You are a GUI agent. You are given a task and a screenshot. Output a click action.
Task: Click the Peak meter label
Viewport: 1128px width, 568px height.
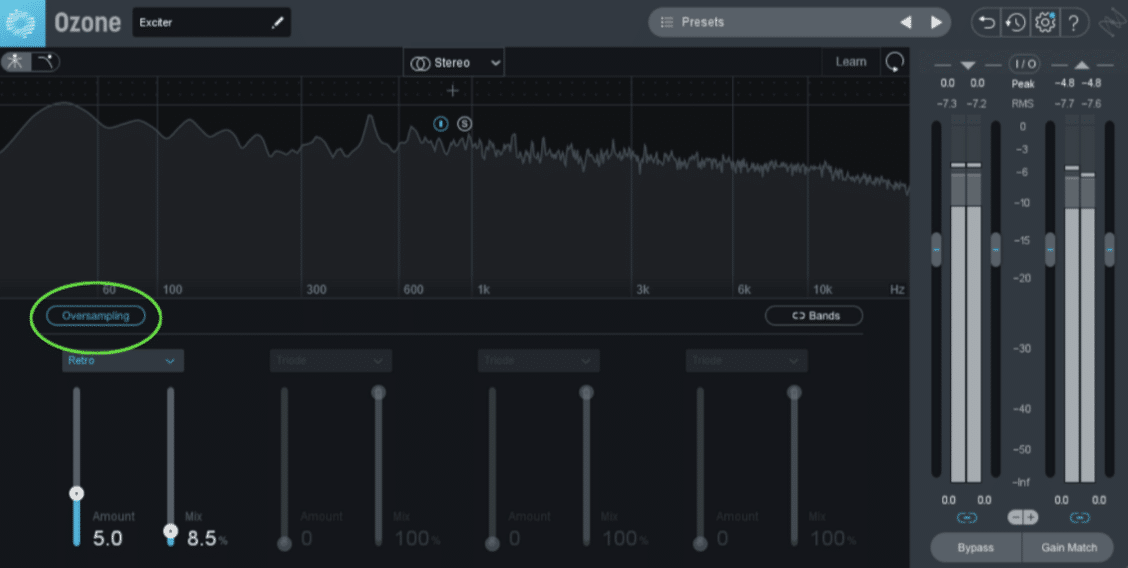(x=1023, y=84)
